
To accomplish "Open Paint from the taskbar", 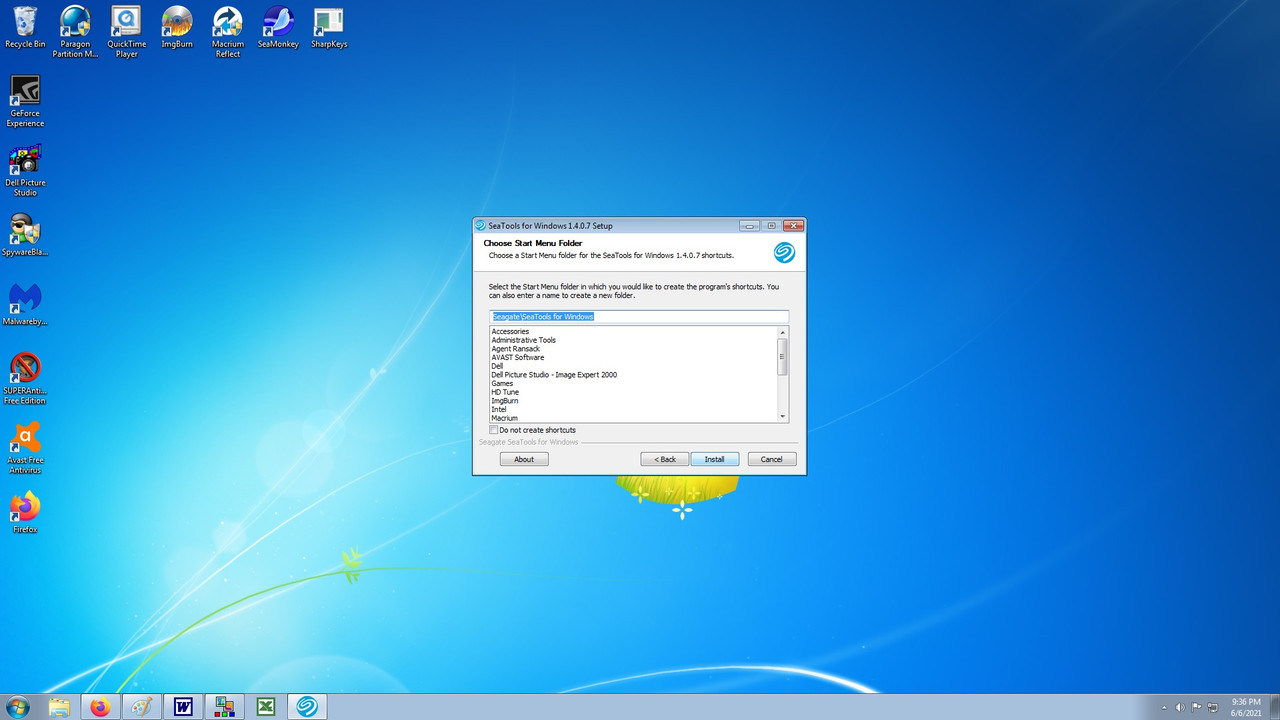I will tap(142, 707).
